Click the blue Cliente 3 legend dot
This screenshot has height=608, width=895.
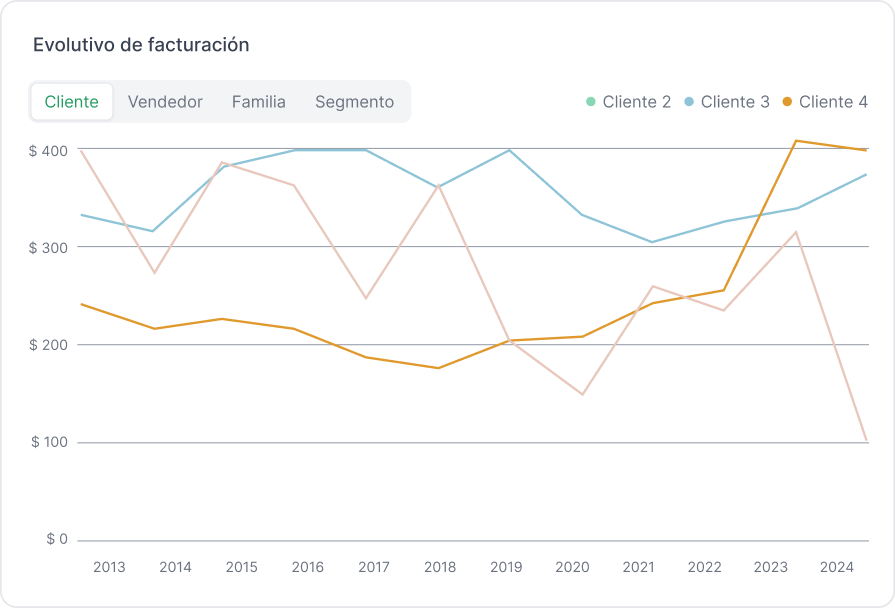point(689,102)
